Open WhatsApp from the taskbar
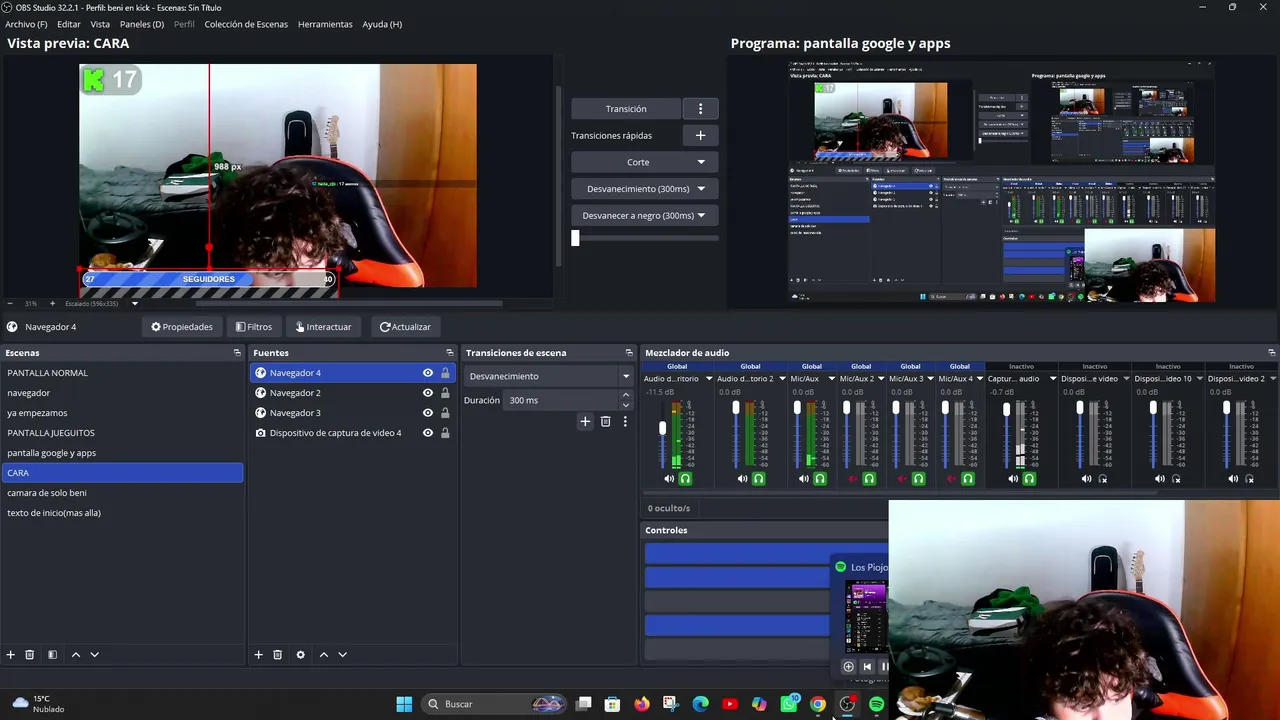This screenshot has width=1280, height=720. pos(789,704)
